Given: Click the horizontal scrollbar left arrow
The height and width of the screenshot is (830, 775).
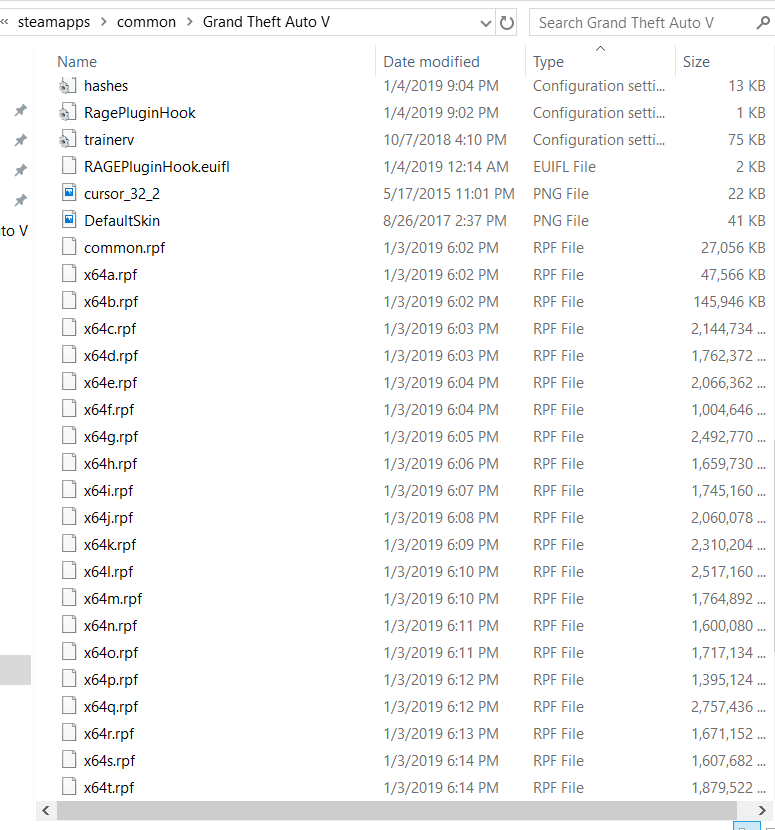Looking at the screenshot, I should coord(46,810).
